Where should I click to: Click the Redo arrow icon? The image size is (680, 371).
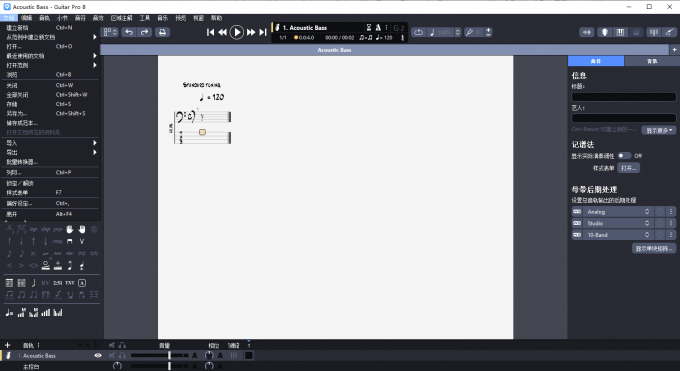pos(144,32)
